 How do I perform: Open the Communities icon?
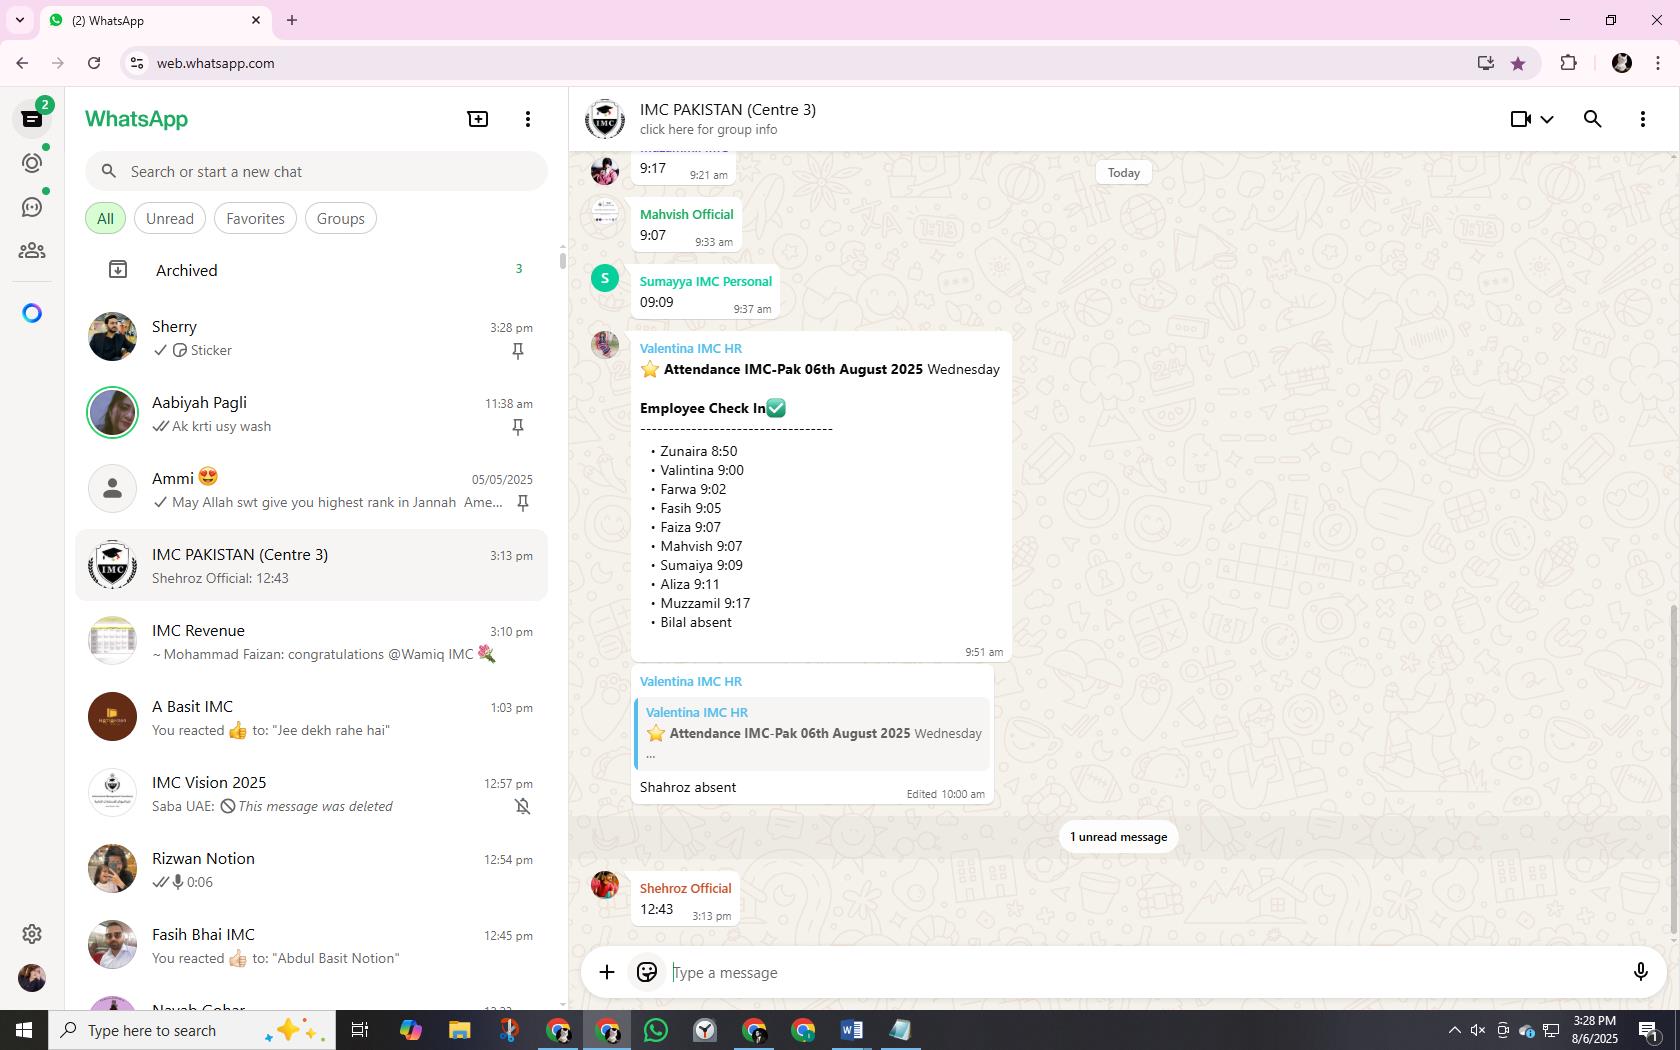[32, 251]
